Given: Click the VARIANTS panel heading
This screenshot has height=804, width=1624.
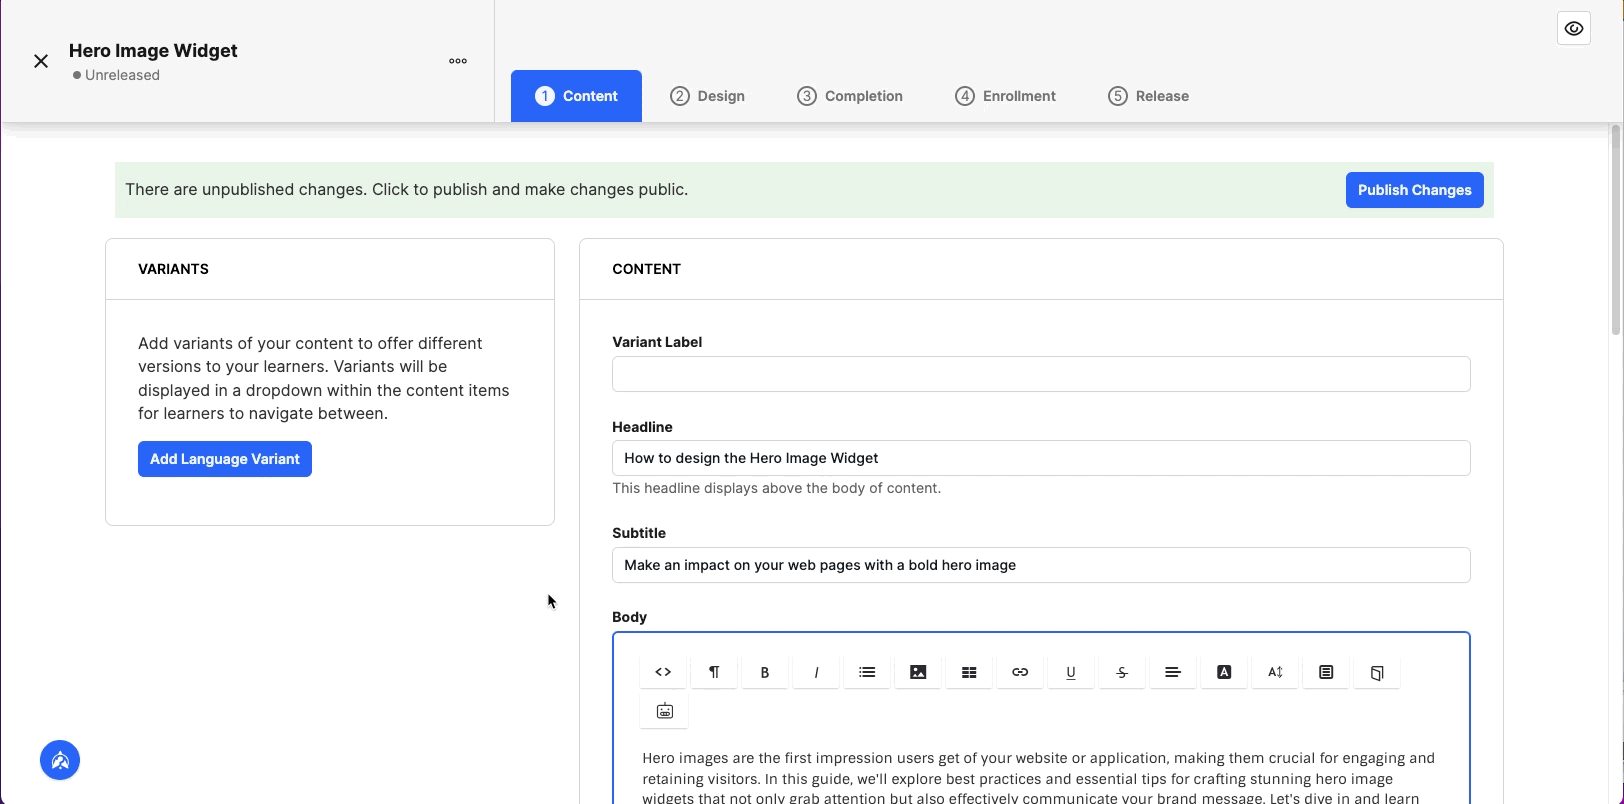Looking at the screenshot, I should (173, 269).
